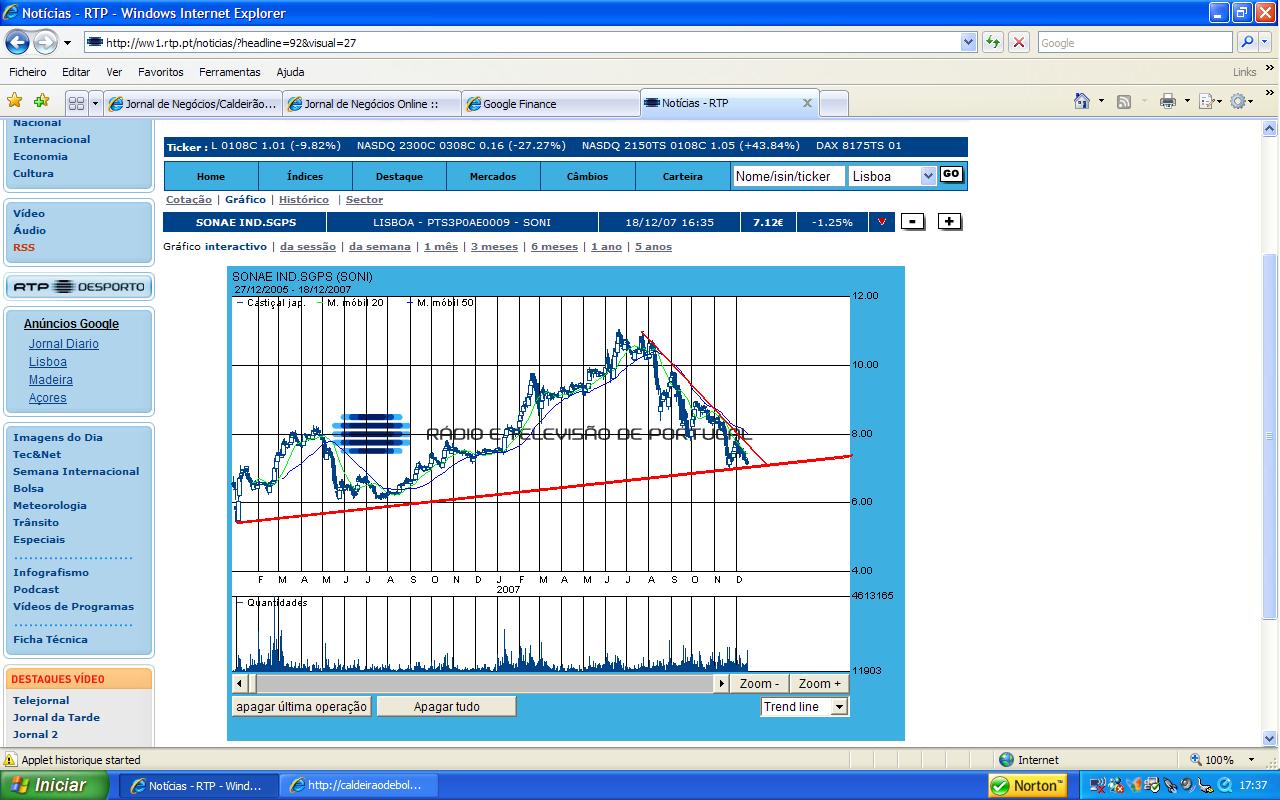Open the Histórico link
The height and width of the screenshot is (800, 1280).
click(x=304, y=200)
